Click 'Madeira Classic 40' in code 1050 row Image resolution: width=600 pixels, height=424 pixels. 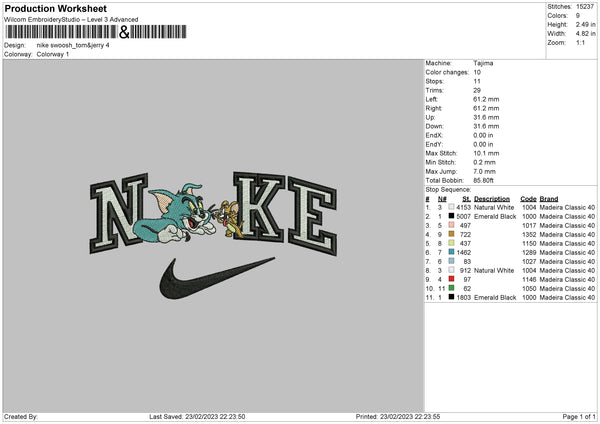click(567, 288)
